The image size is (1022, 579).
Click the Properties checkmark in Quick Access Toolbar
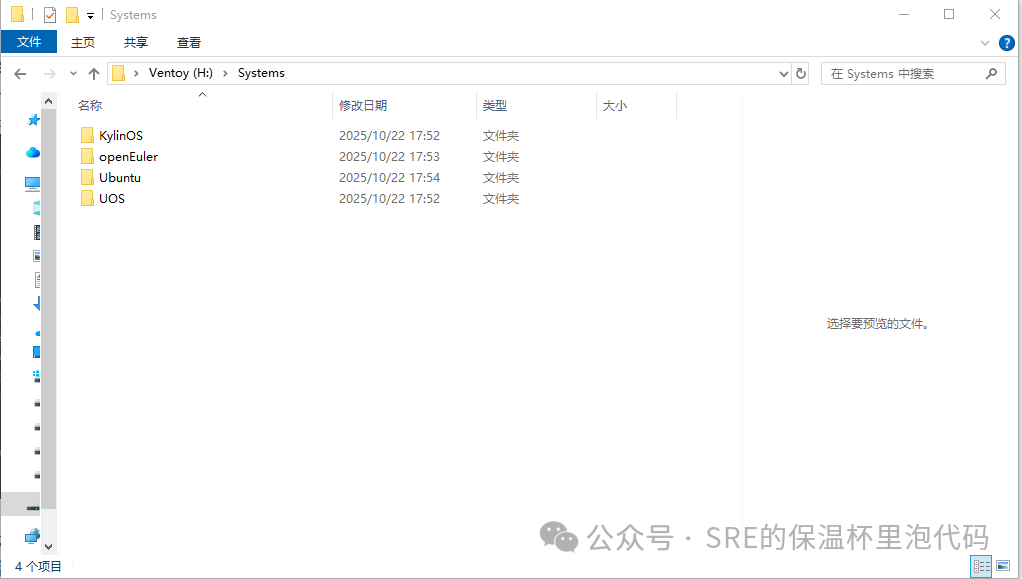click(49, 14)
